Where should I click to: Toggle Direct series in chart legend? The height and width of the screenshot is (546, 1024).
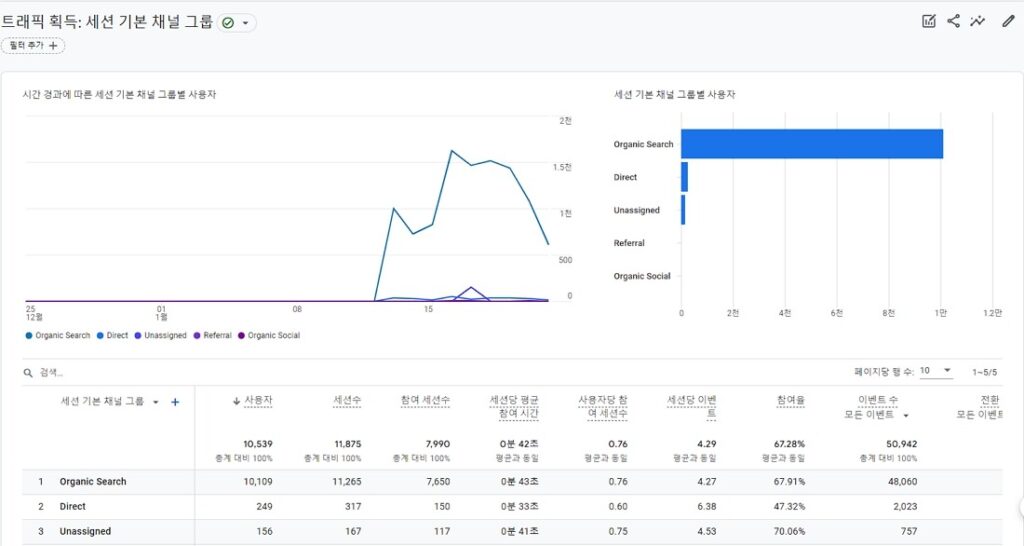pyautogui.click(x=112, y=336)
